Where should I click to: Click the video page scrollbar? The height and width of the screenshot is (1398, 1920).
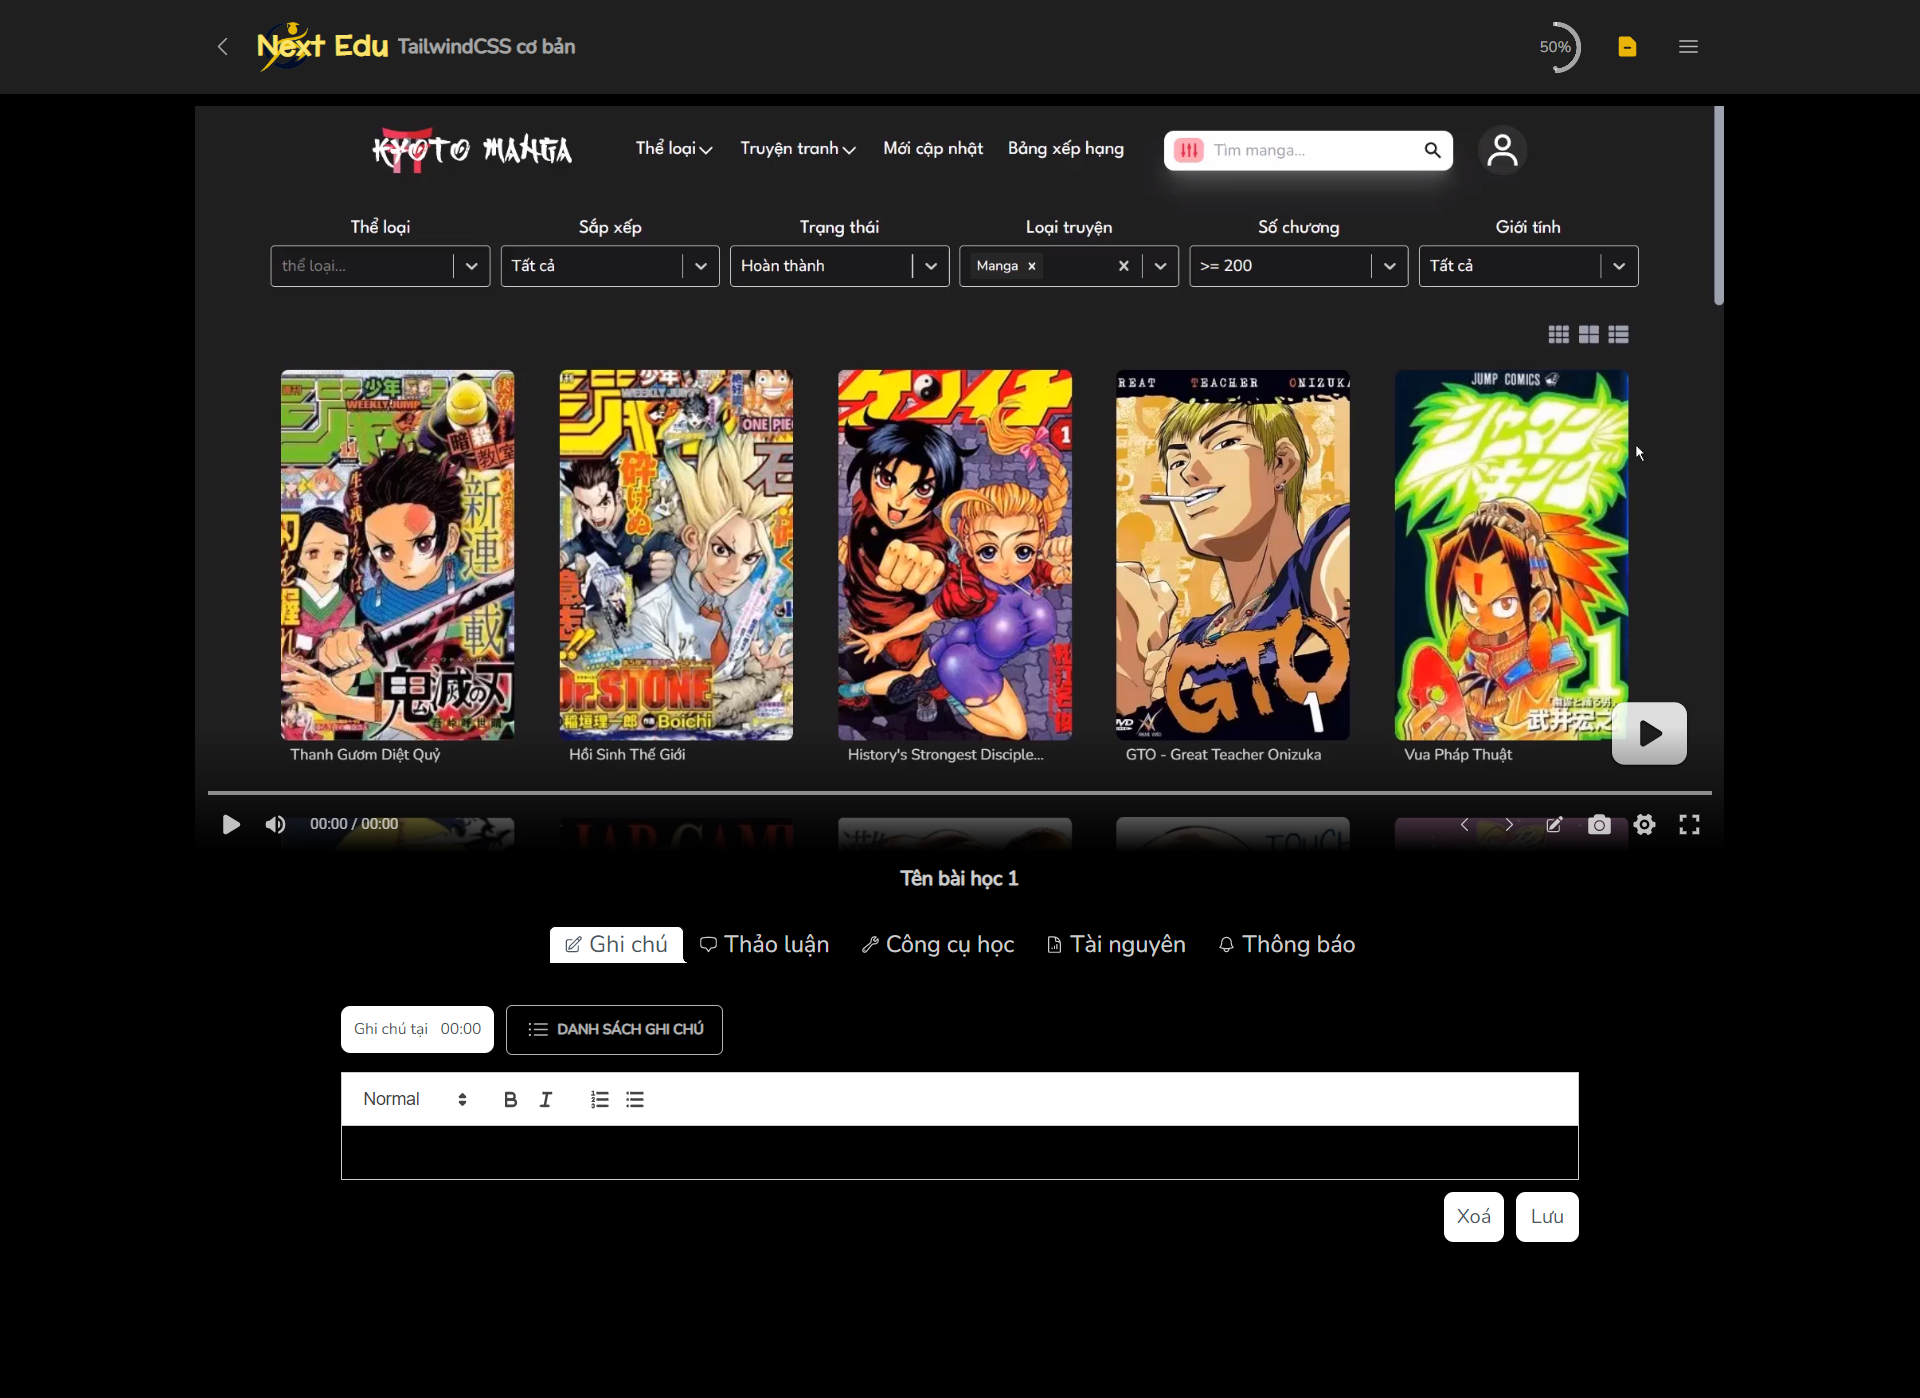coord(1718,206)
